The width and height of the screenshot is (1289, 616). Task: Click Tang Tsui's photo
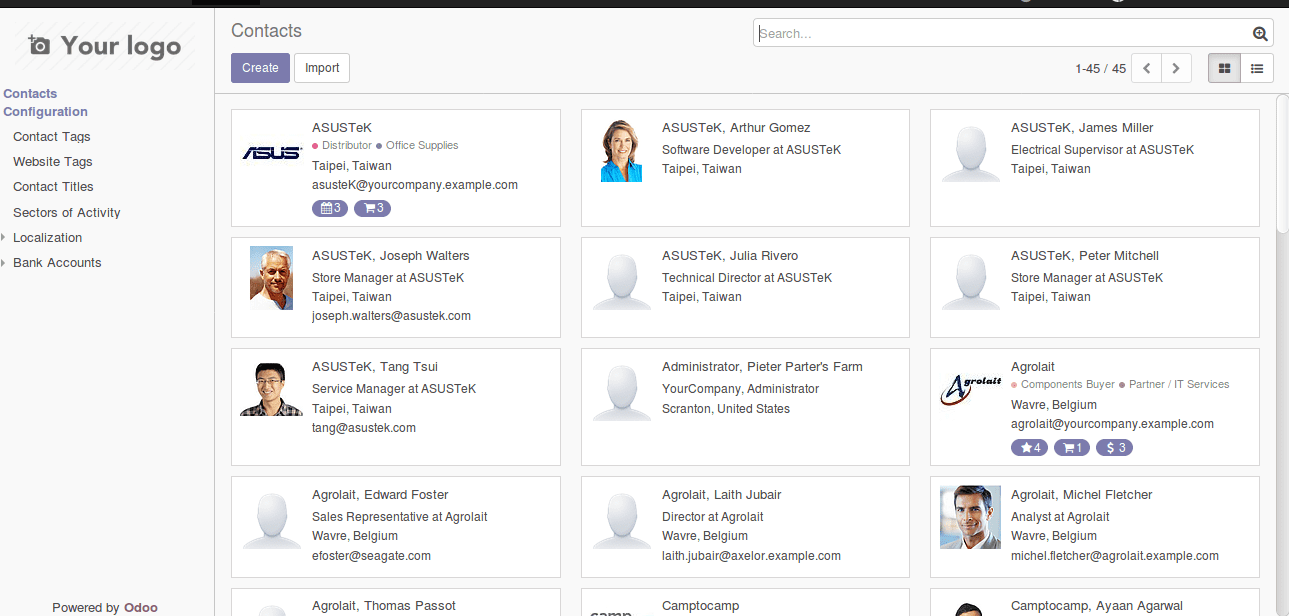[271, 389]
